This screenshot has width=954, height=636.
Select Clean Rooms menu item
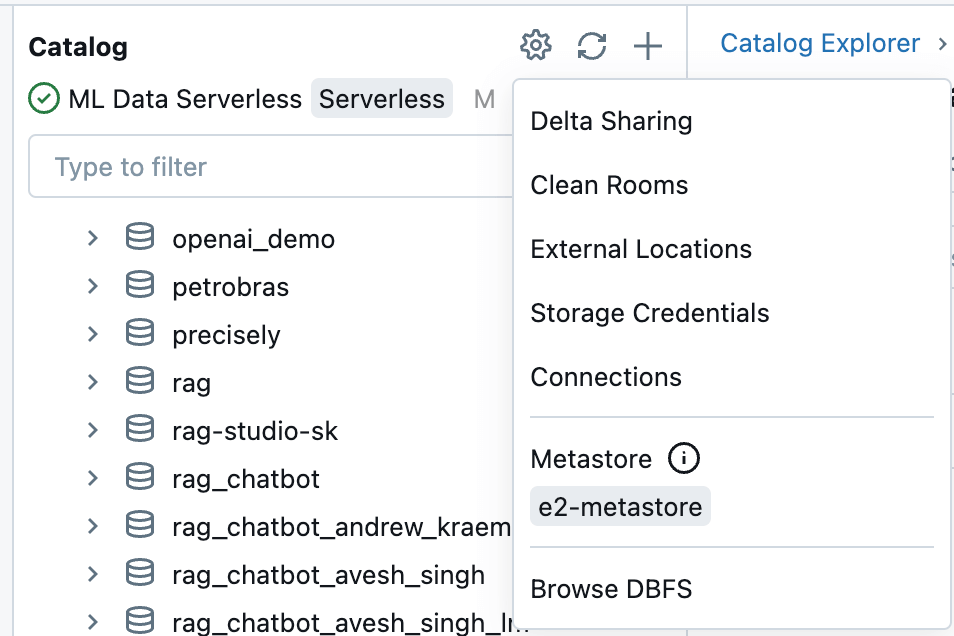point(609,185)
